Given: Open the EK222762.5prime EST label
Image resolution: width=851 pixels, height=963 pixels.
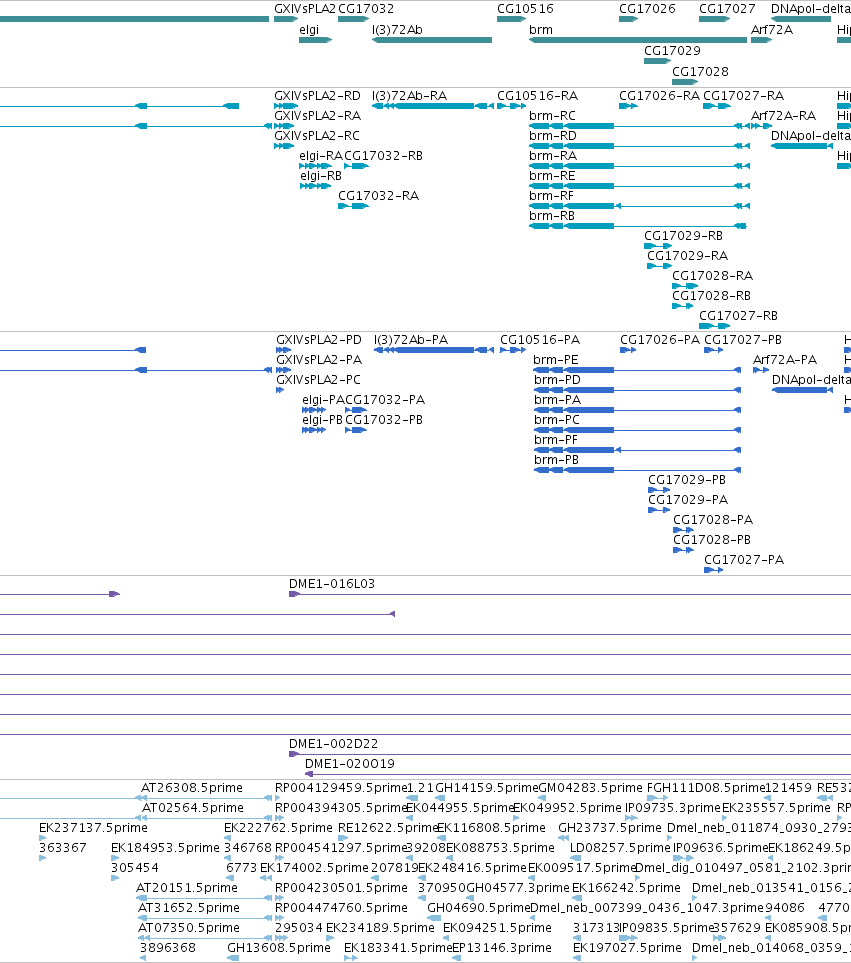Looking at the screenshot, I should [x=278, y=828].
